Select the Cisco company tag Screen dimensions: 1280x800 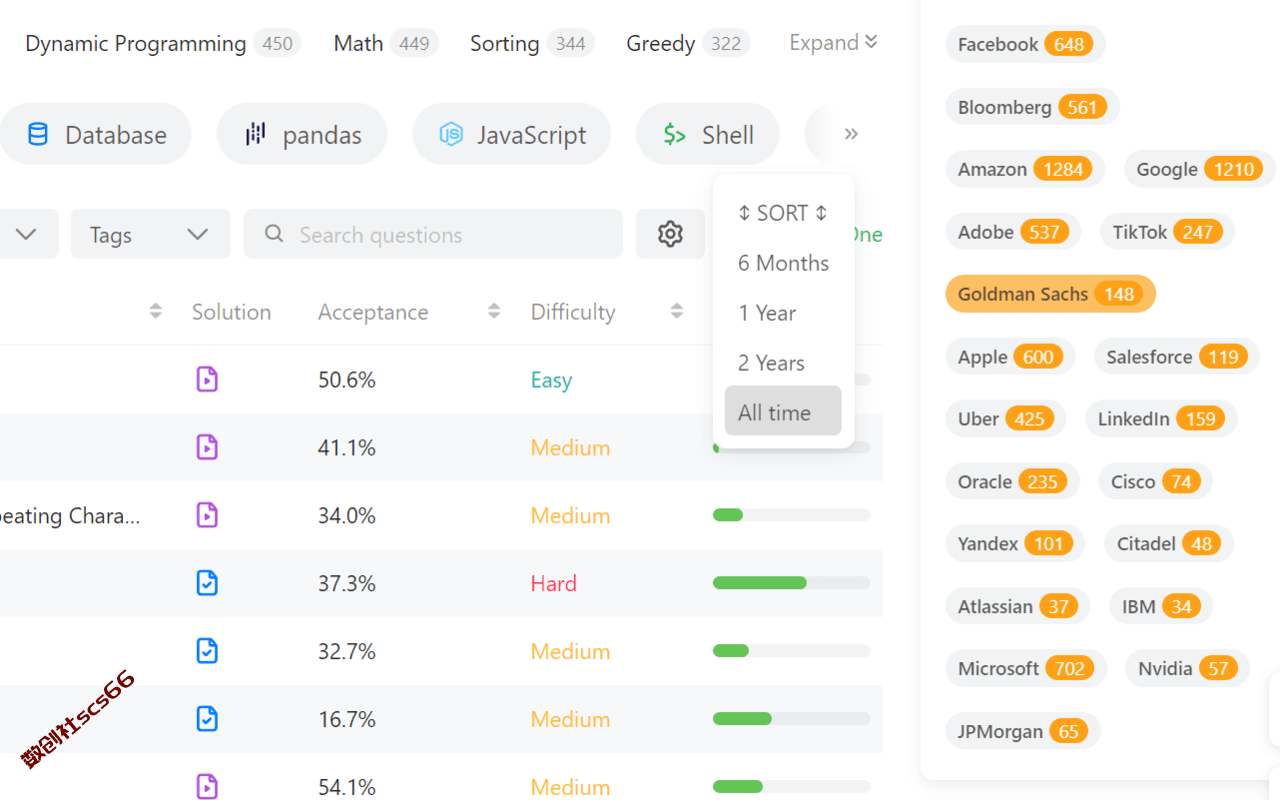pos(1155,482)
